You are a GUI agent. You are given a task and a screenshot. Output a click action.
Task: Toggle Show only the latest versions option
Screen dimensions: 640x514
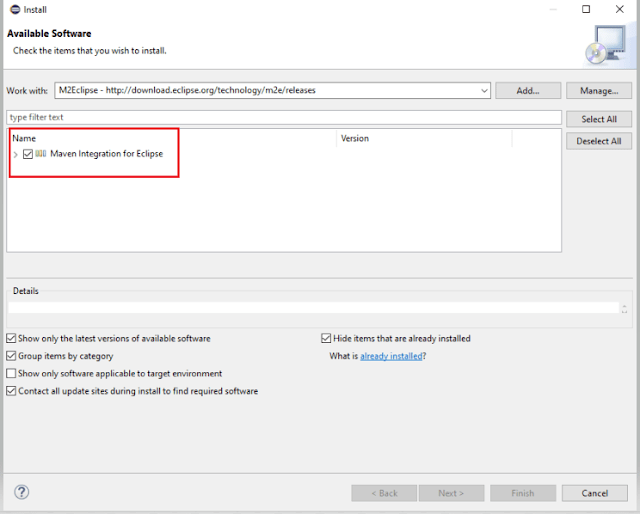[x=11, y=339]
